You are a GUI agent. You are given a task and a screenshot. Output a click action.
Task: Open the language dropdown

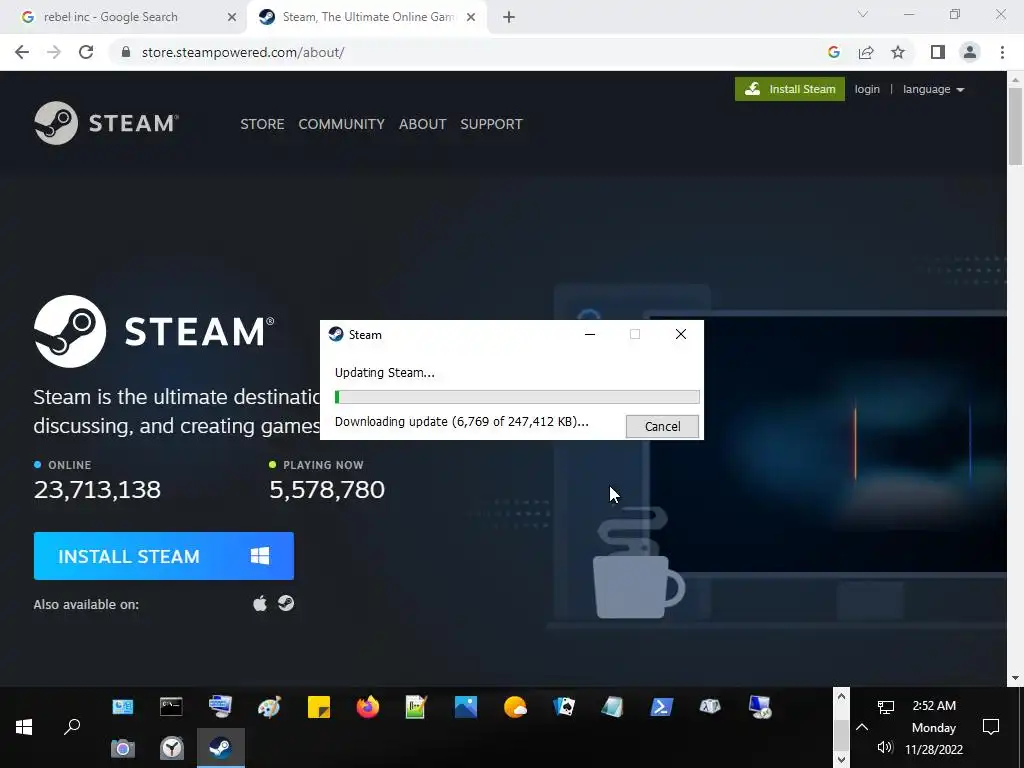933,89
